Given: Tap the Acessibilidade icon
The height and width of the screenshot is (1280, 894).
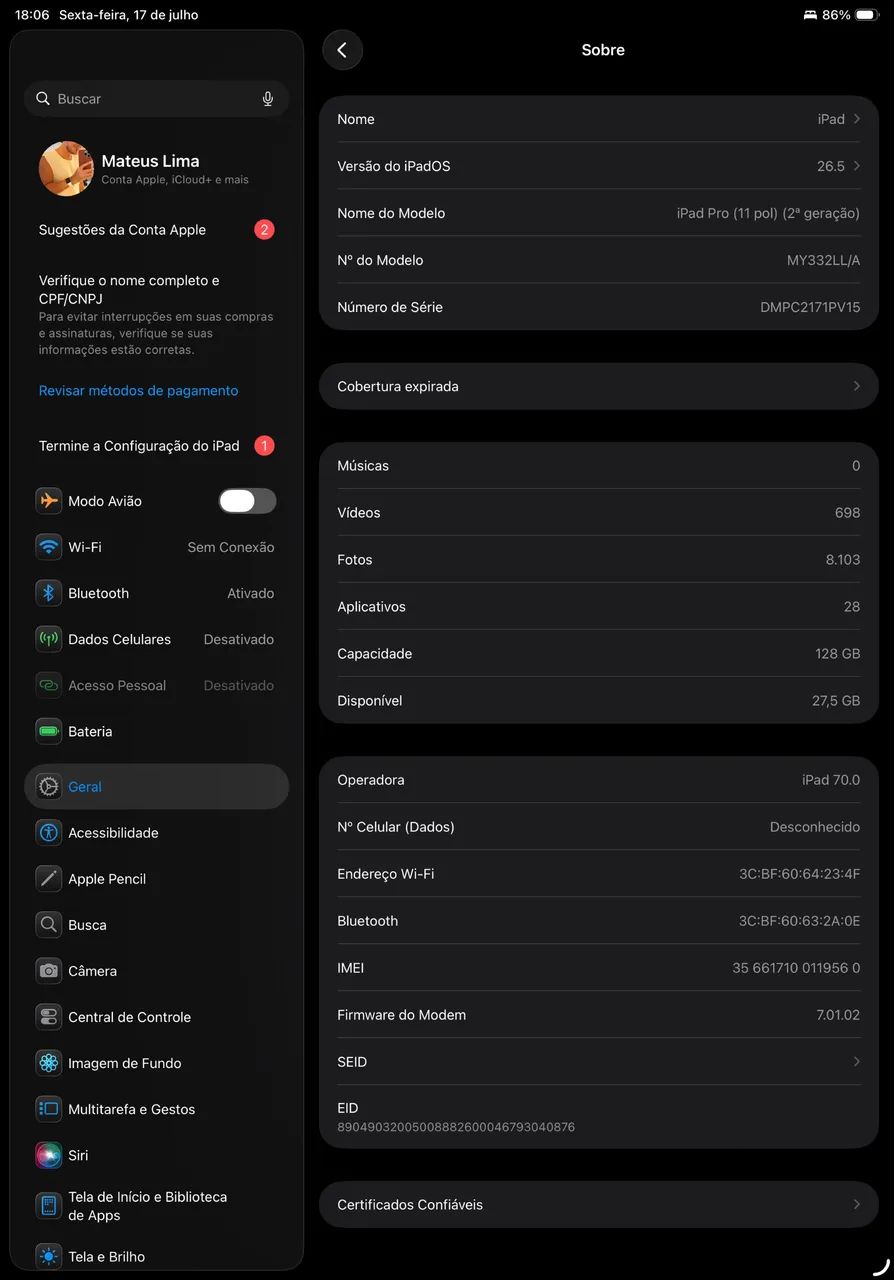Looking at the screenshot, I should (x=49, y=833).
